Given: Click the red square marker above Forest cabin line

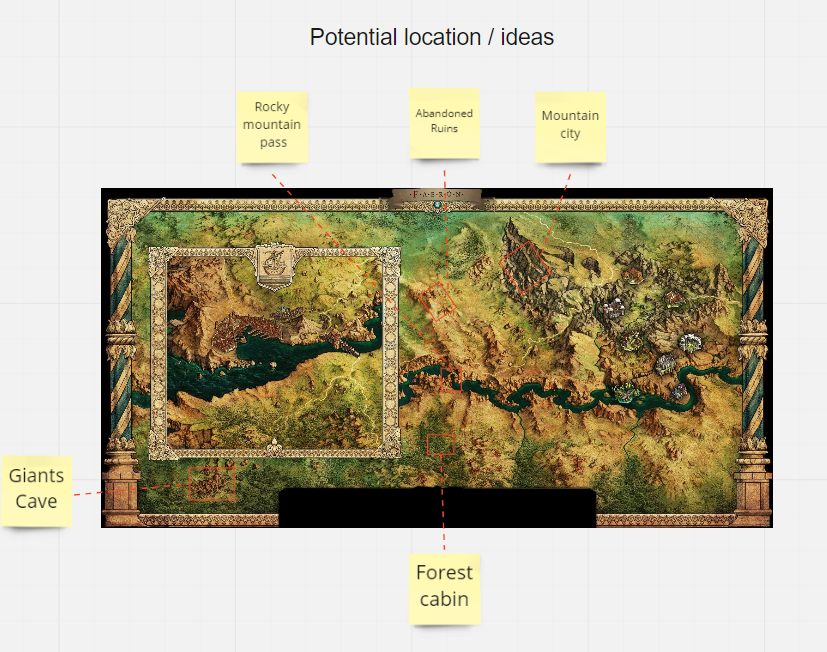Looking at the screenshot, I should click(441, 445).
